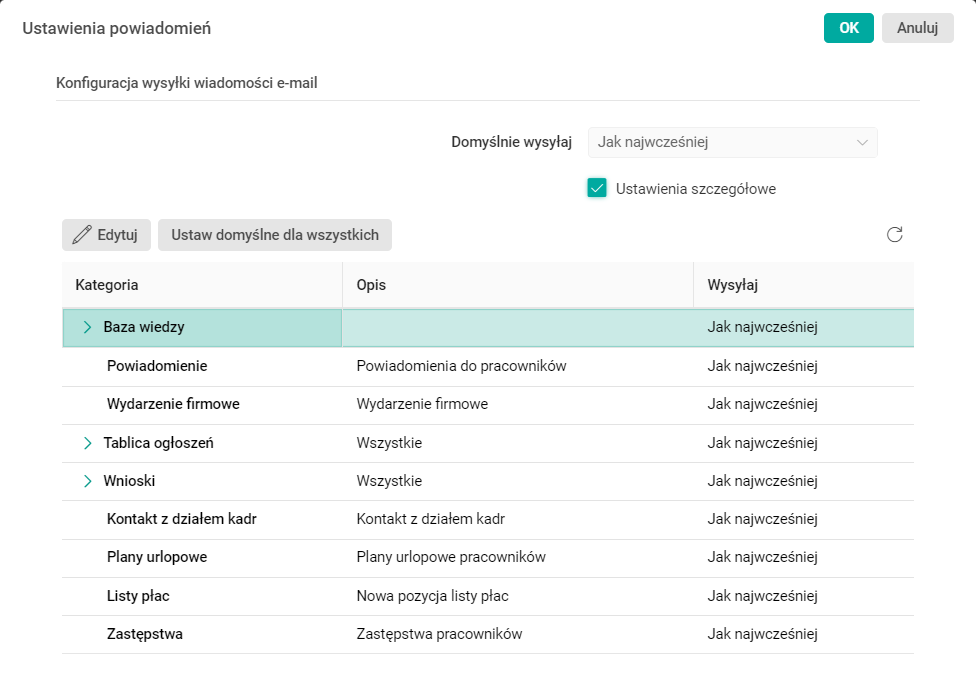This screenshot has width=976, height=684.
Task: Open the Domyślnie wysyłaj dropdown
Action: pyautogui.click(x=733, y=142)
